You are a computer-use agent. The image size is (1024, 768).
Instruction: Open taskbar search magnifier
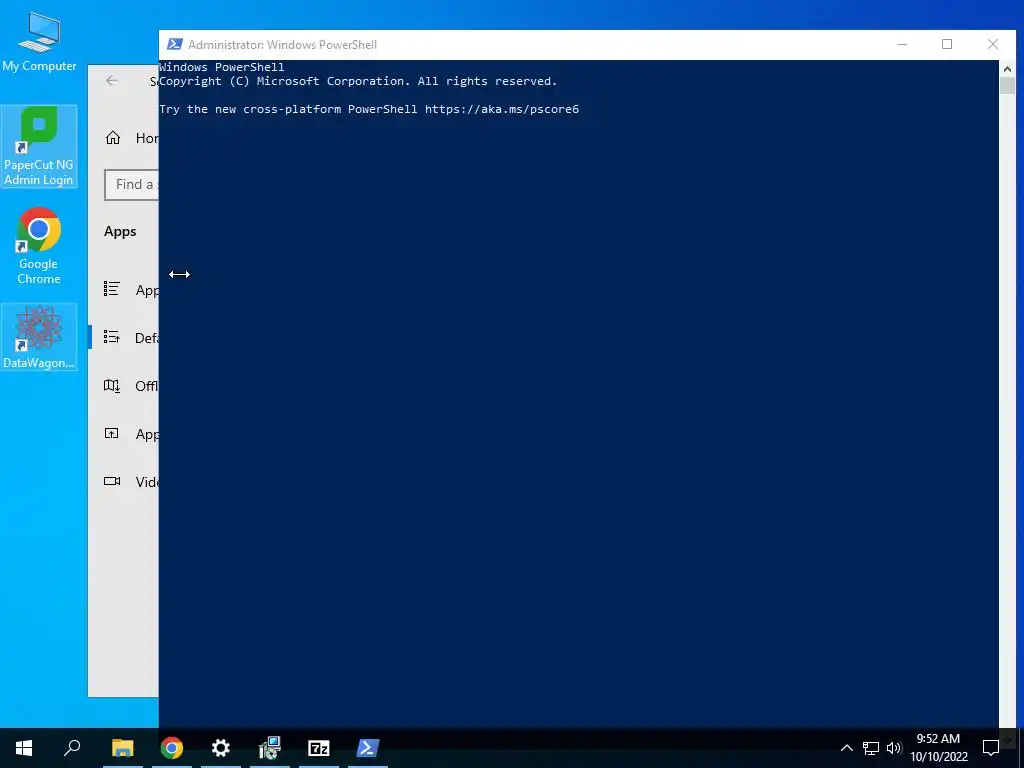coord(72,748)
